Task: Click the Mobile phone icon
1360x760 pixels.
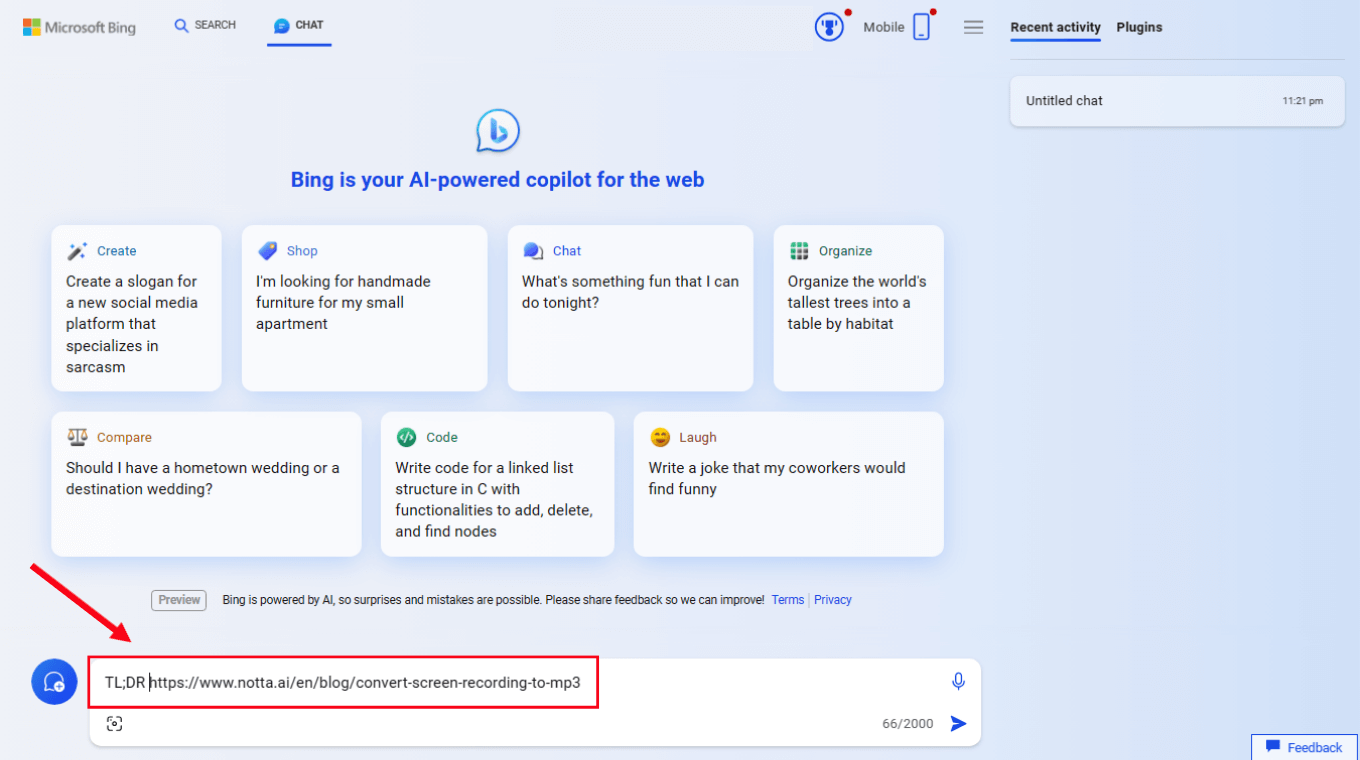Action: [x=922, y=27]
